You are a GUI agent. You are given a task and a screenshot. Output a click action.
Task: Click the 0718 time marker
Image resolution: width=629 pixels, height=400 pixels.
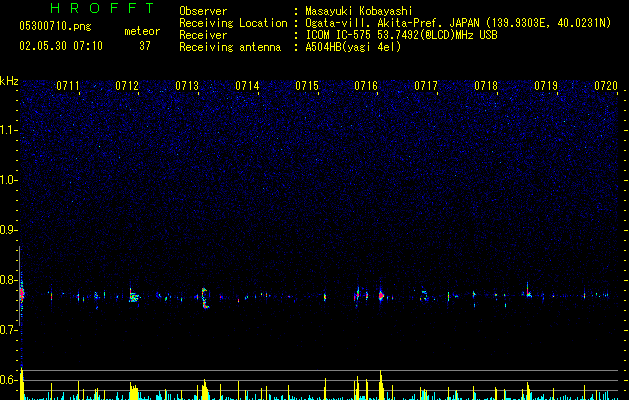pos(486,86)
